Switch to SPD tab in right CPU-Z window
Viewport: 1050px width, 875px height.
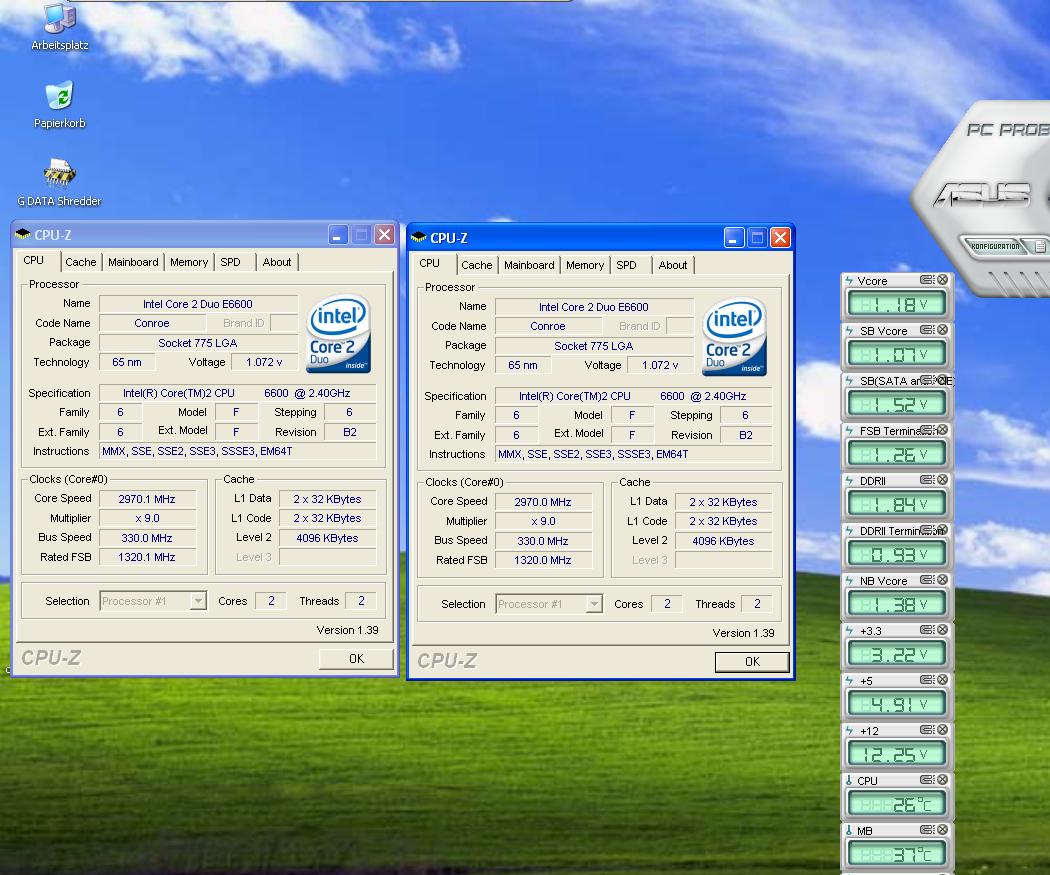[626, 265]
